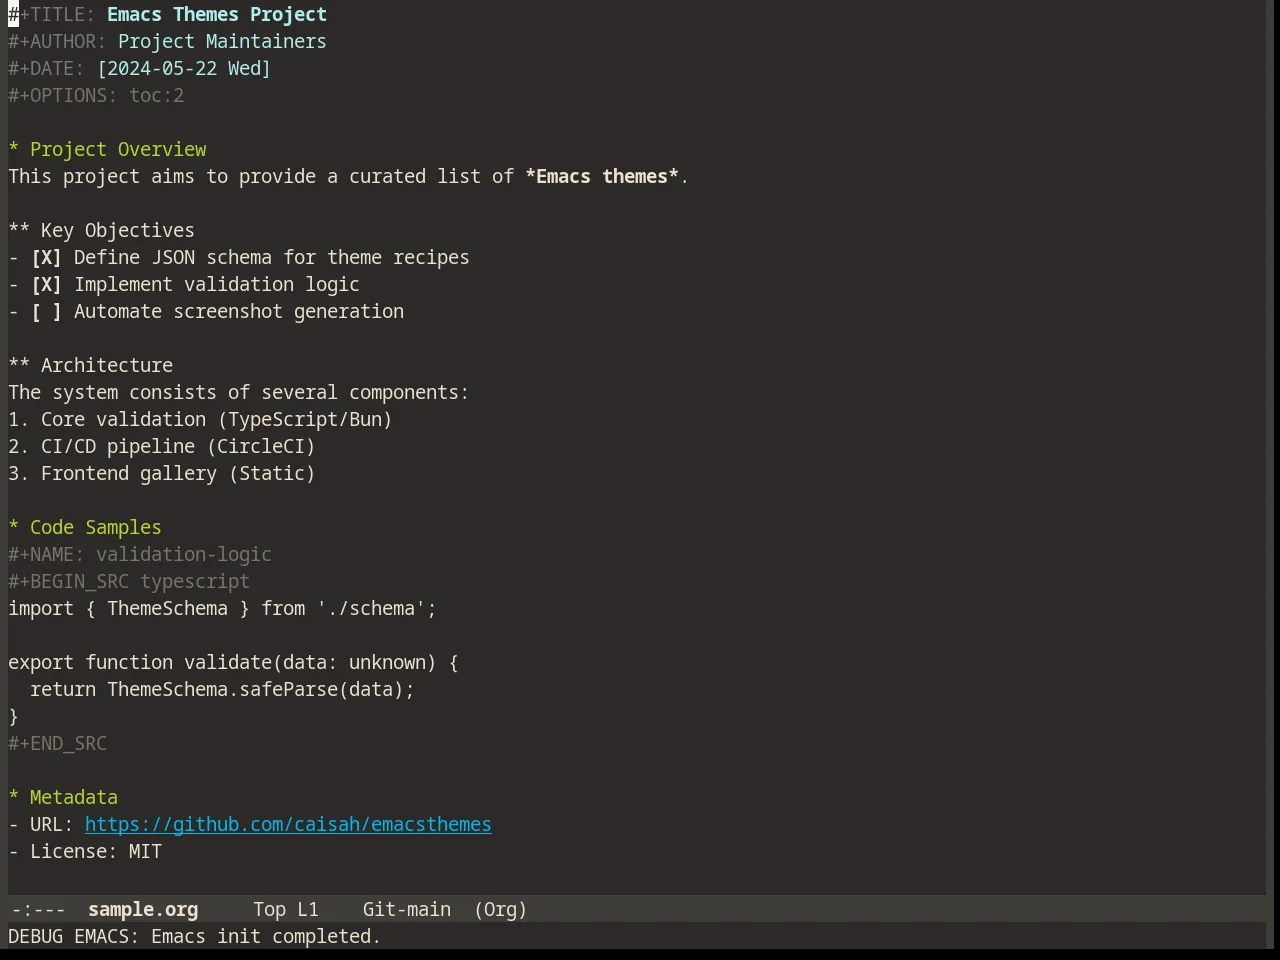Click the 'Emacs Themes Project' title text
Viewport: 1280px width, 960px height.
tap(217, 14)
